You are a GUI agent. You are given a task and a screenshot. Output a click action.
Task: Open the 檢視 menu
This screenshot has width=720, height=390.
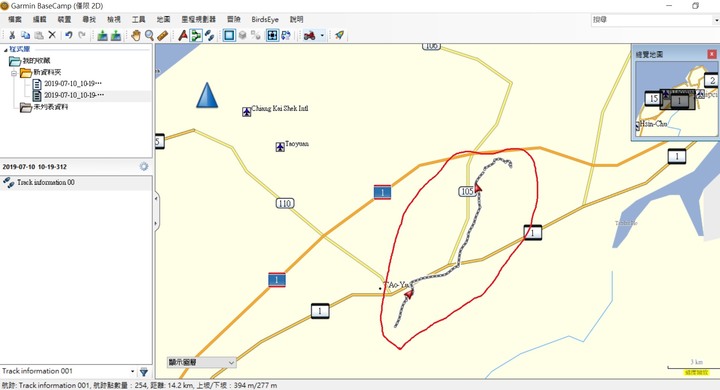(114, 19)
